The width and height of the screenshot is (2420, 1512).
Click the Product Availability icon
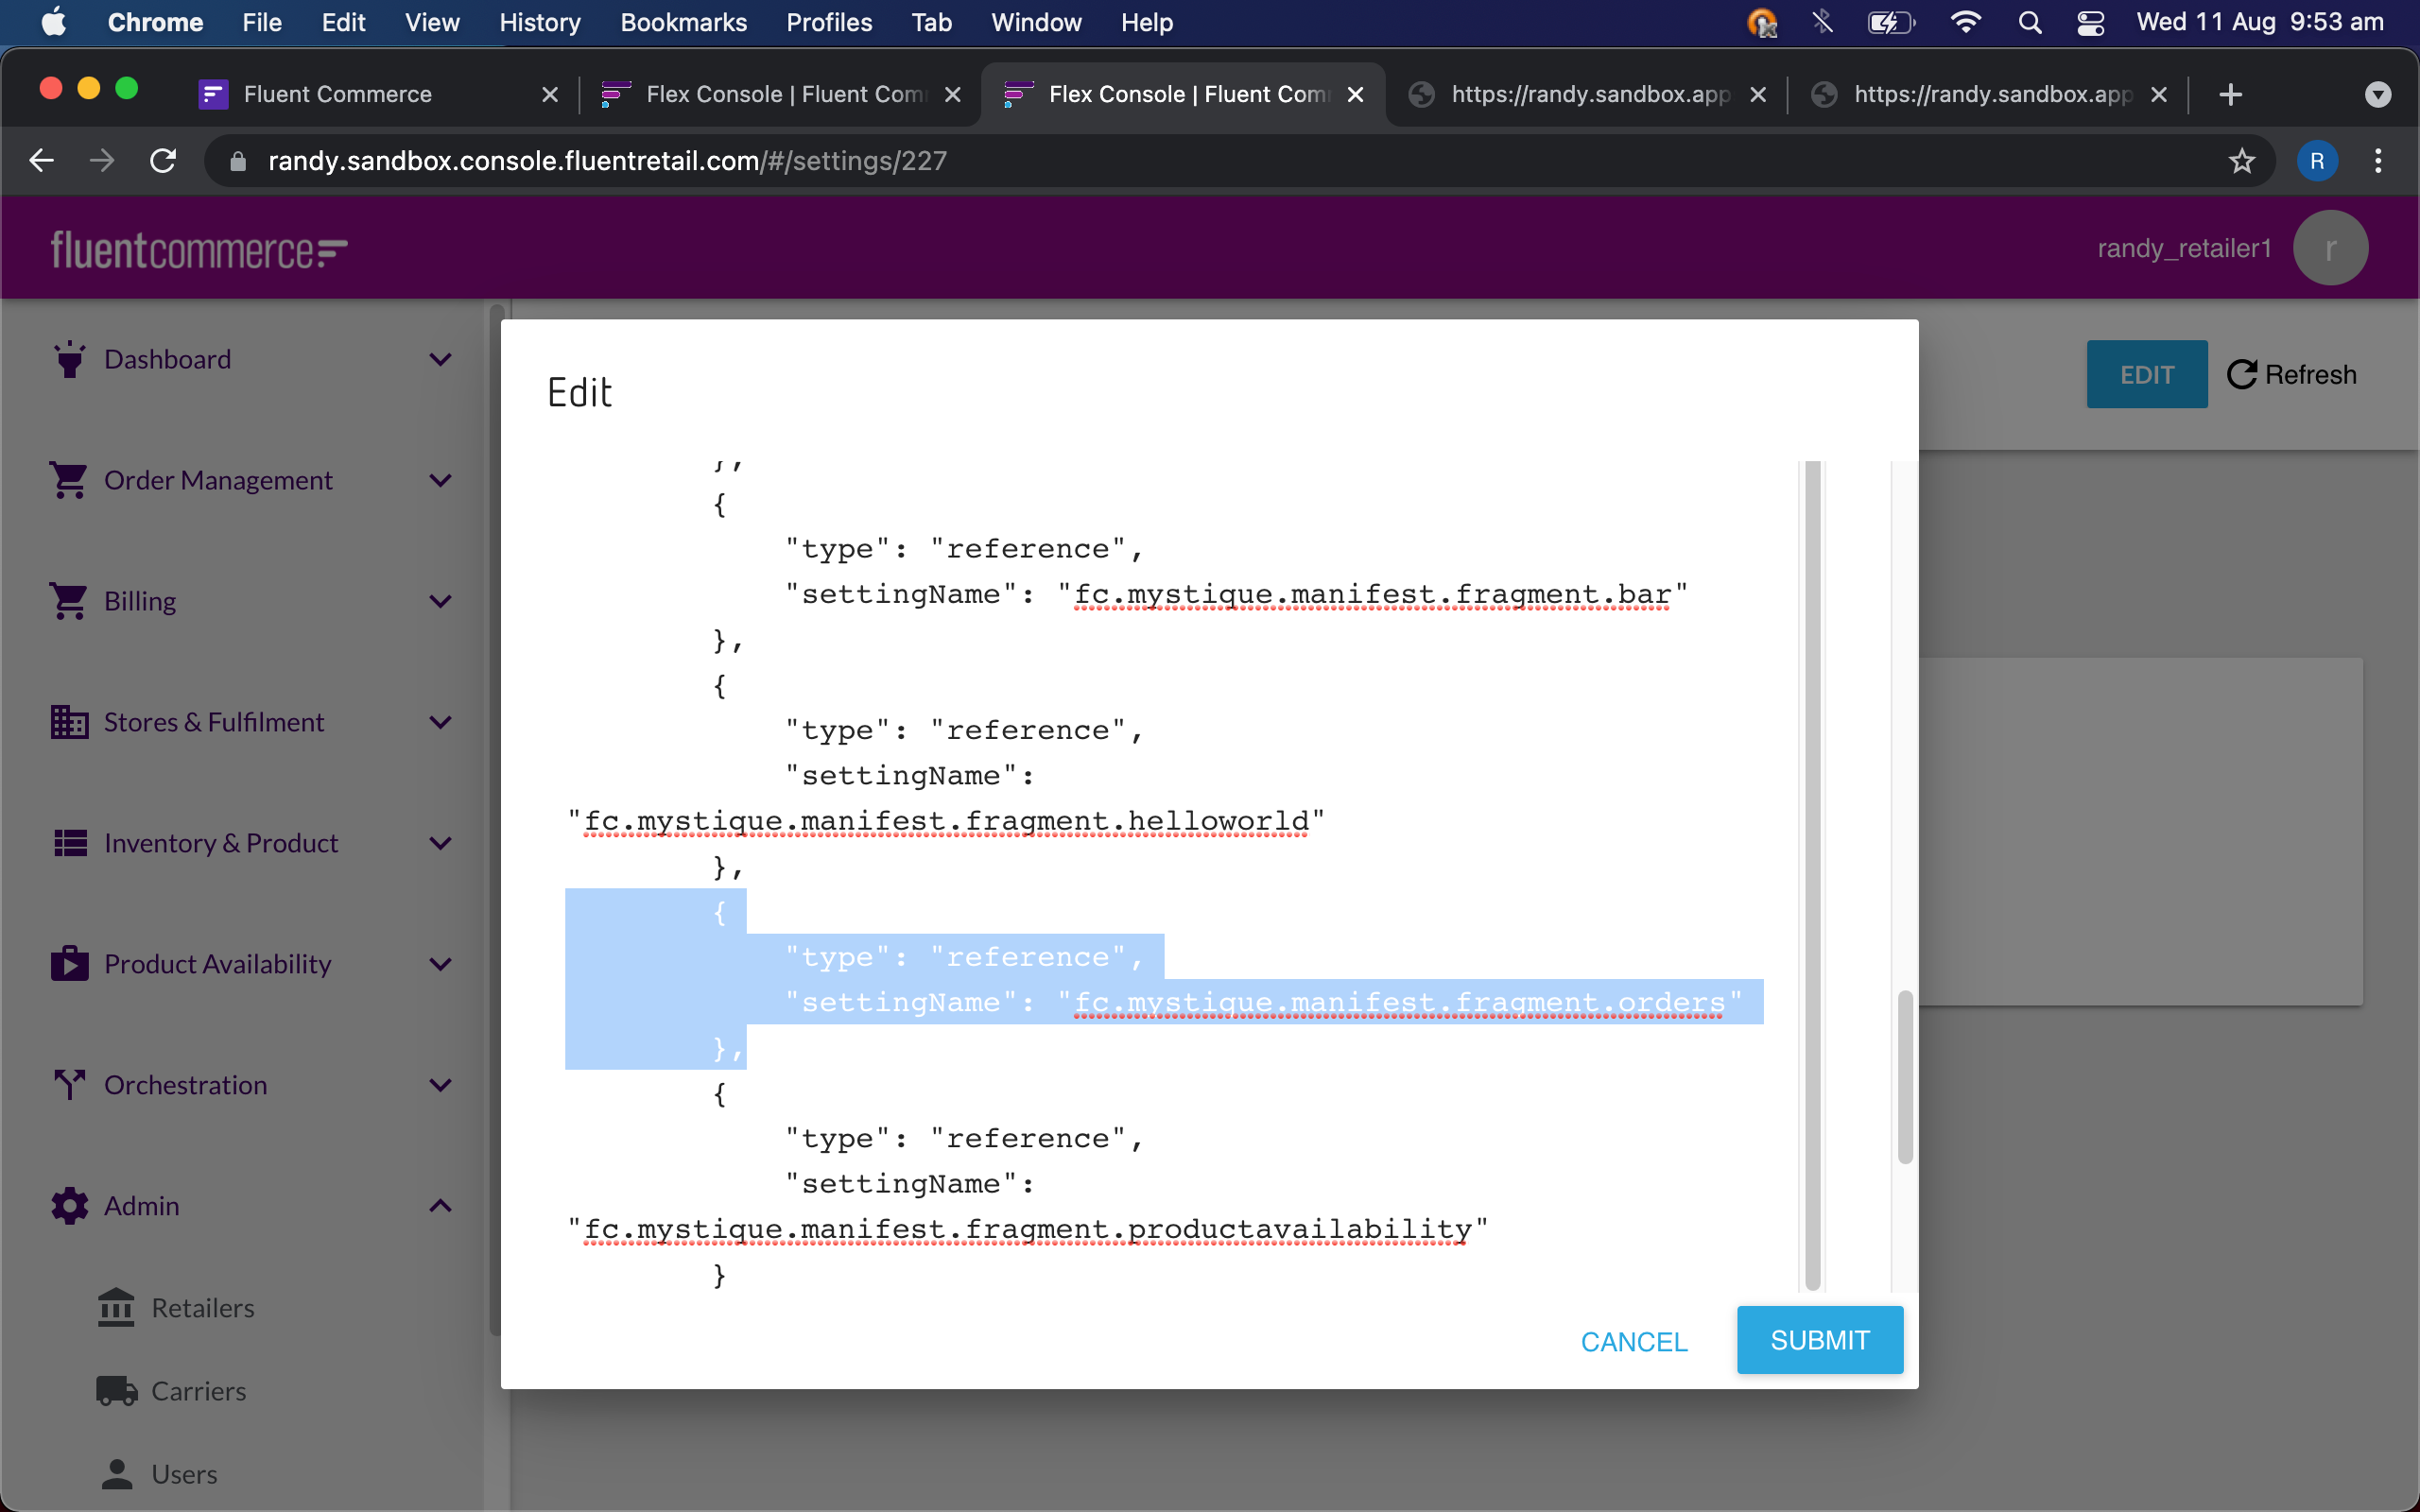click(x=69, y=964)
